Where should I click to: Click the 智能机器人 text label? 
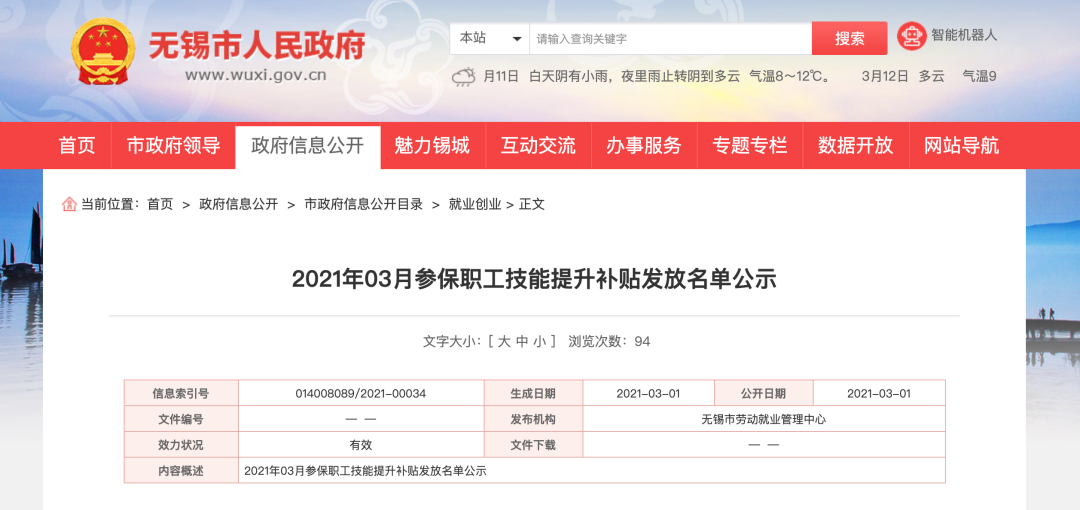click(964, 34)
